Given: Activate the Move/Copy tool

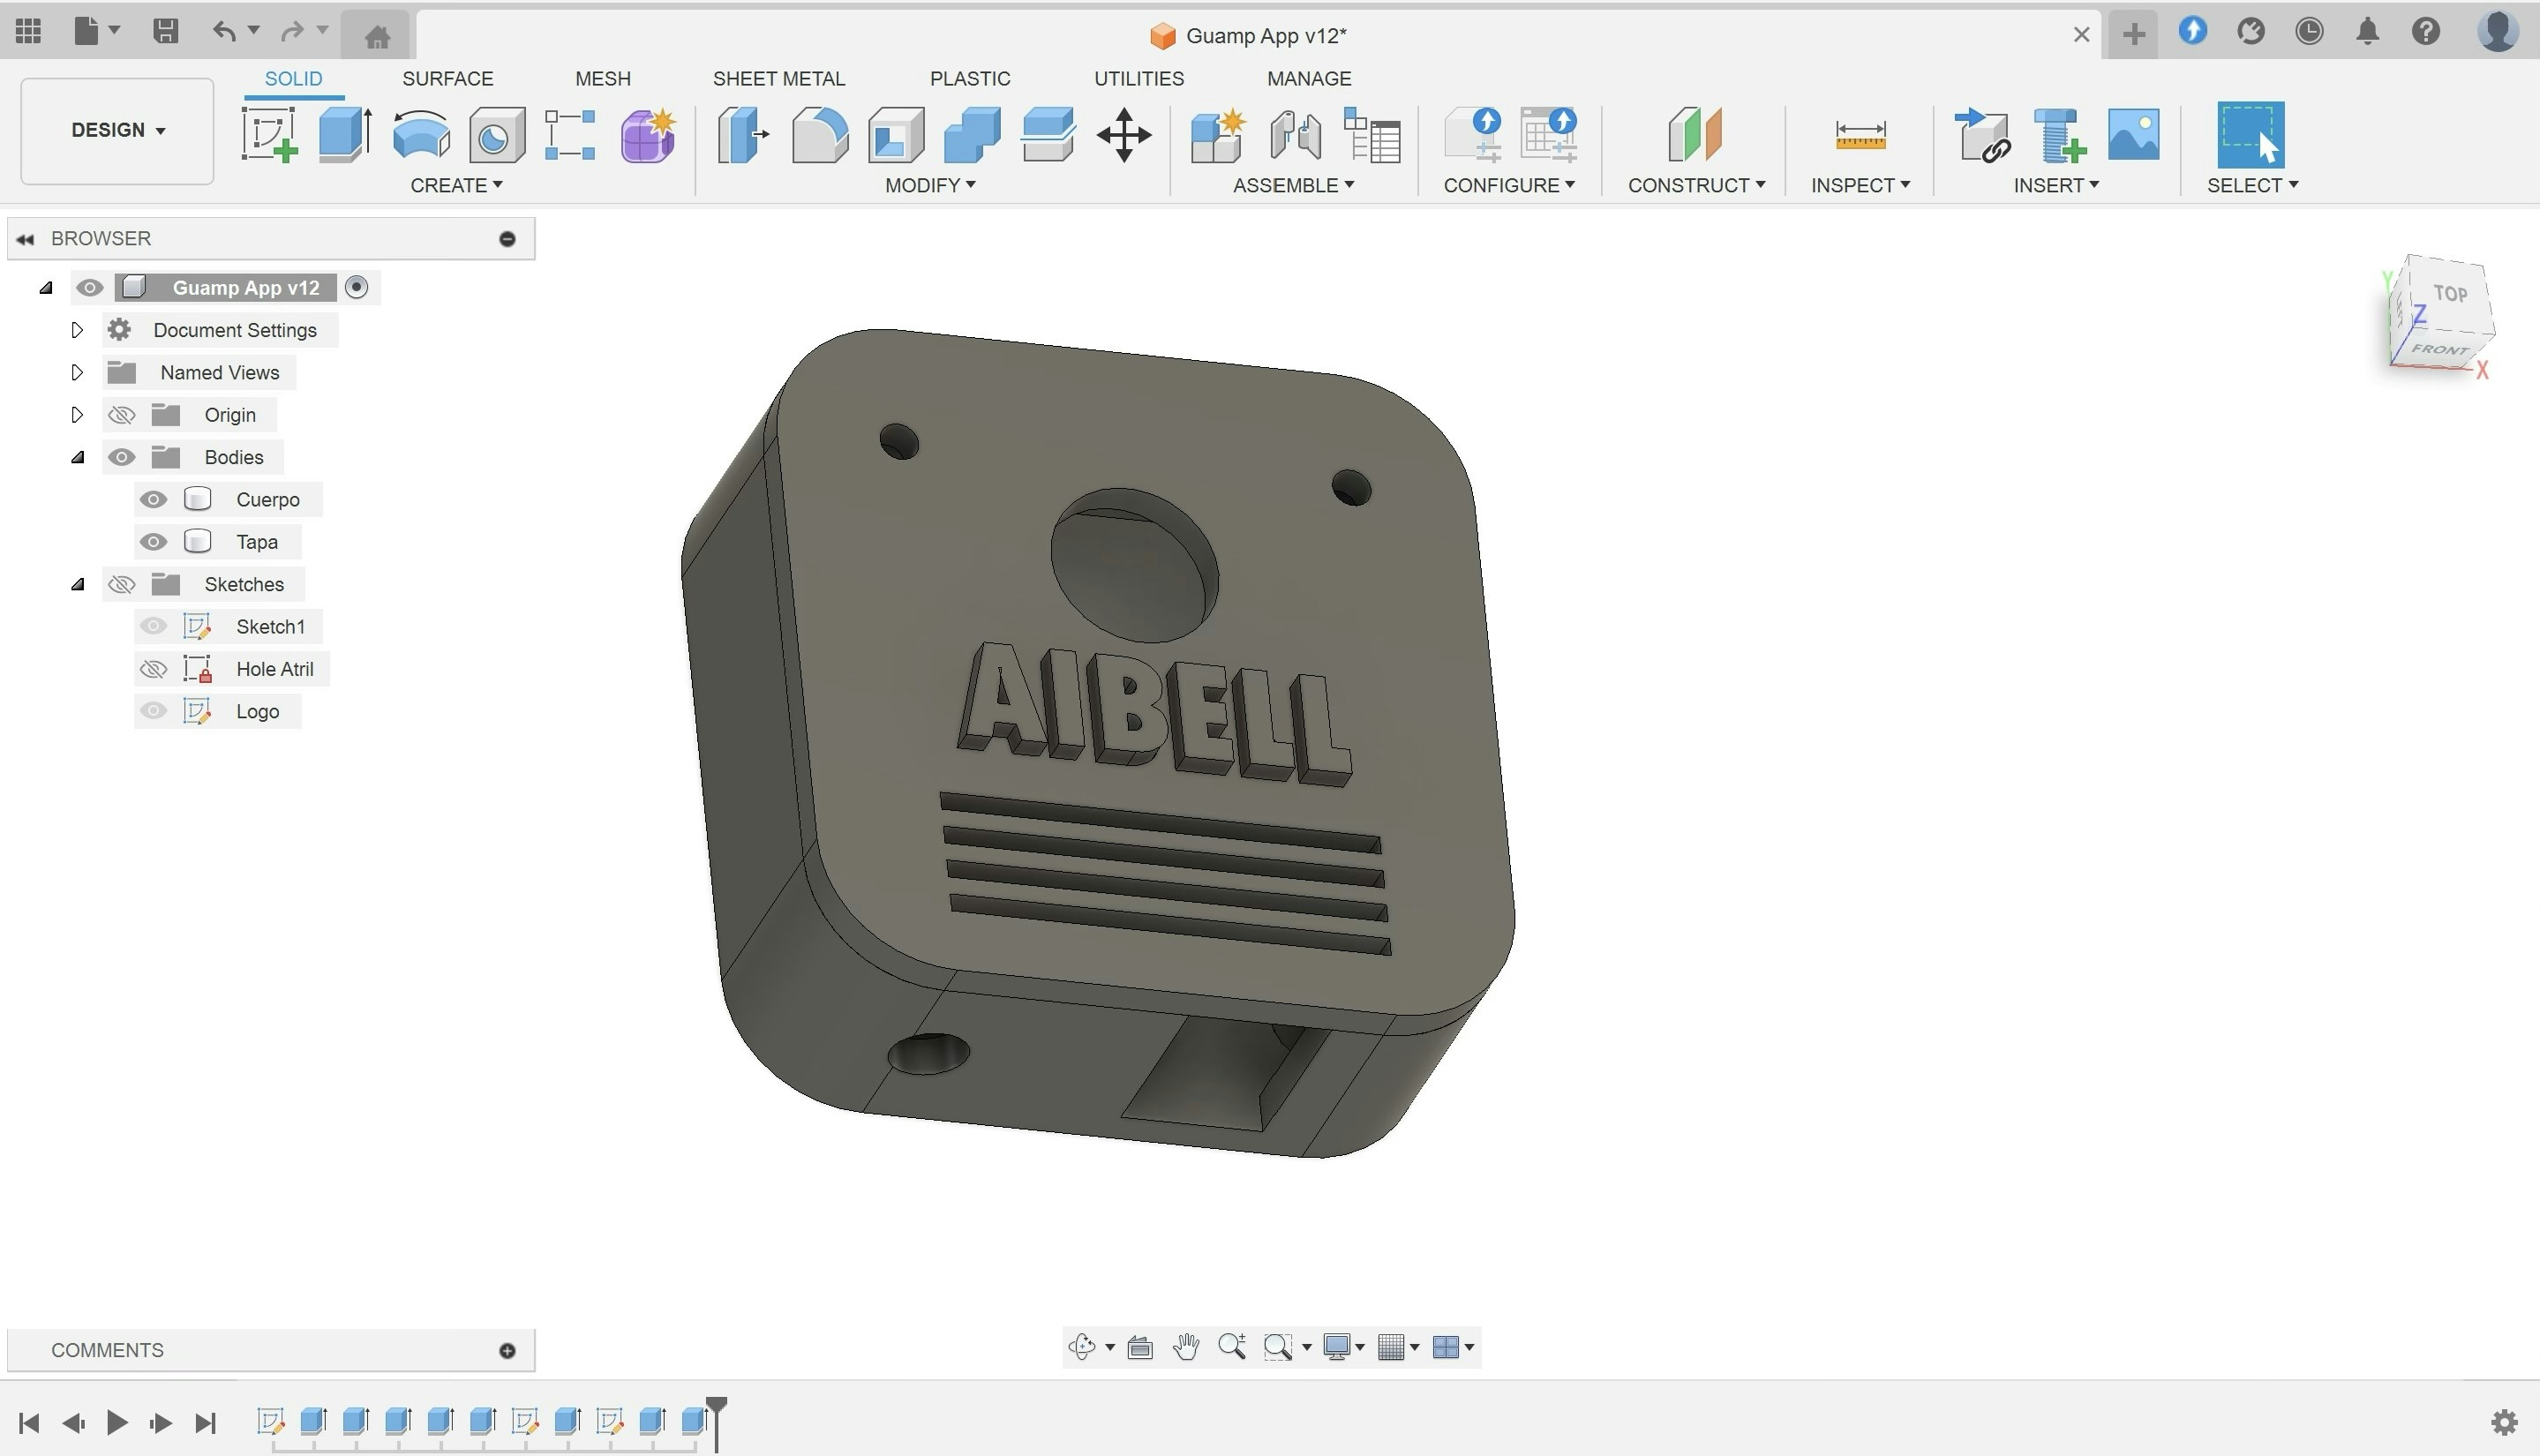Looking at the screenshot, I should pyautogui.click(x=1123, y=134).
